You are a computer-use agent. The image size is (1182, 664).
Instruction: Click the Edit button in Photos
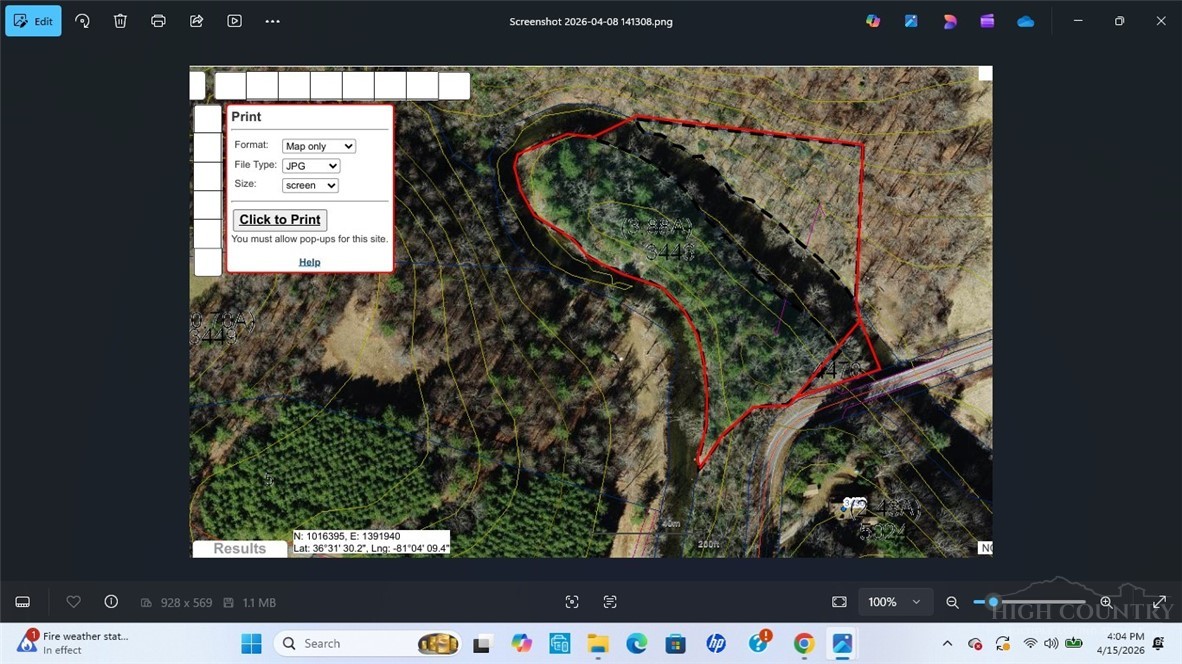click(x=33, y=21)
